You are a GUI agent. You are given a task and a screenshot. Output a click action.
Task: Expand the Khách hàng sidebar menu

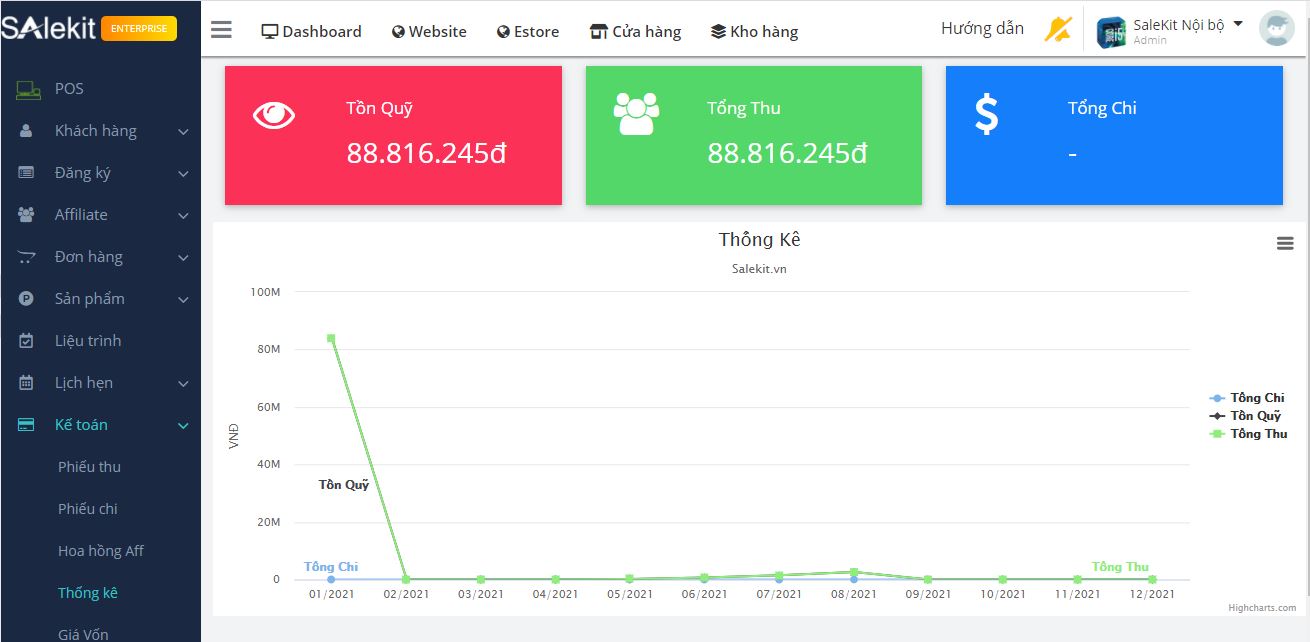95,131
